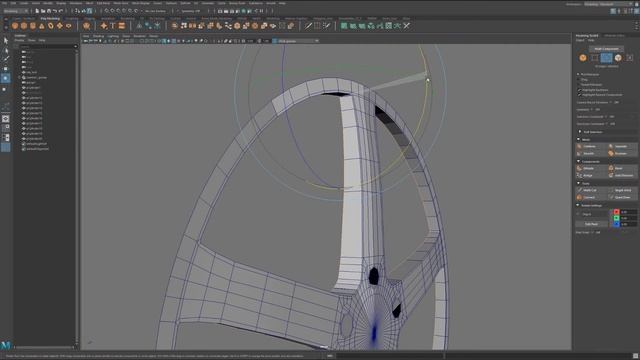This screenshot has height=360, width=640.
Task: Click the Combine button
Action: coord(591,146)
